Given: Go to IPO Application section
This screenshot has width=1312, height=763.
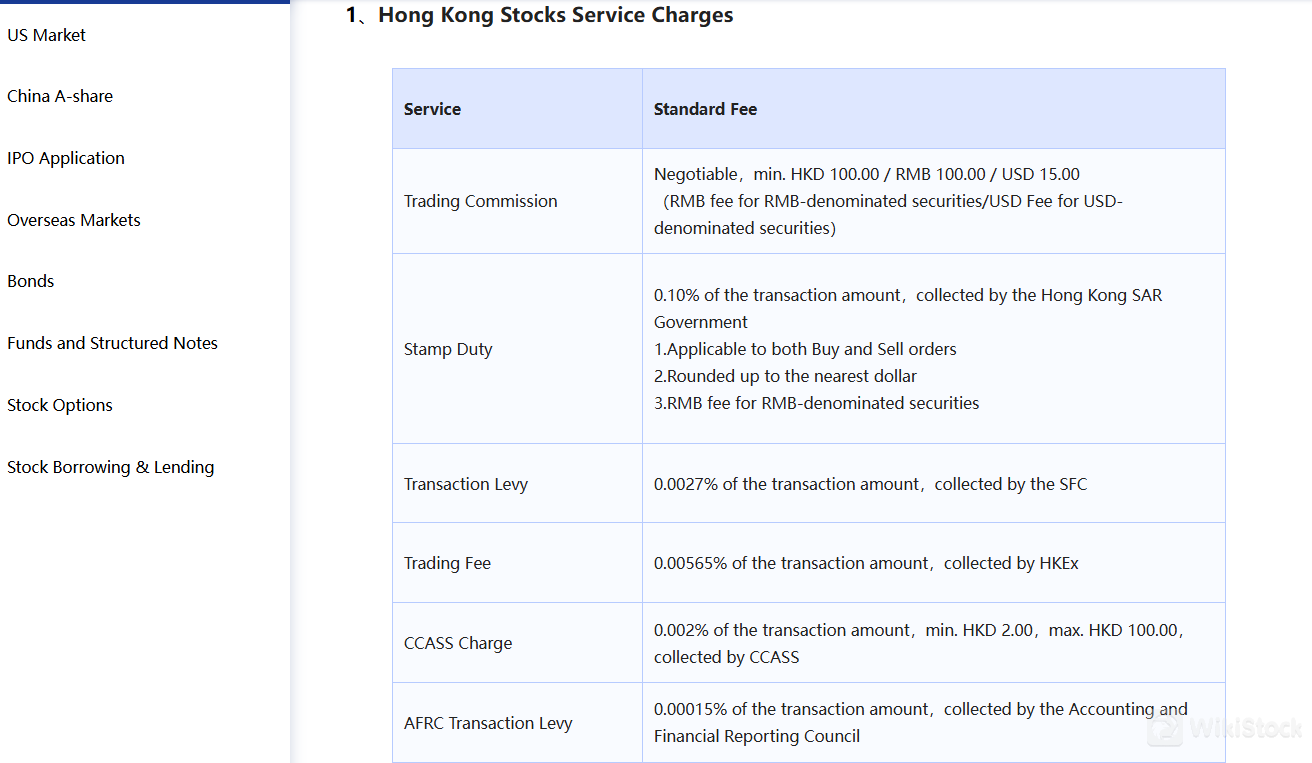Looking at the screenshot, I should [66, 158].
